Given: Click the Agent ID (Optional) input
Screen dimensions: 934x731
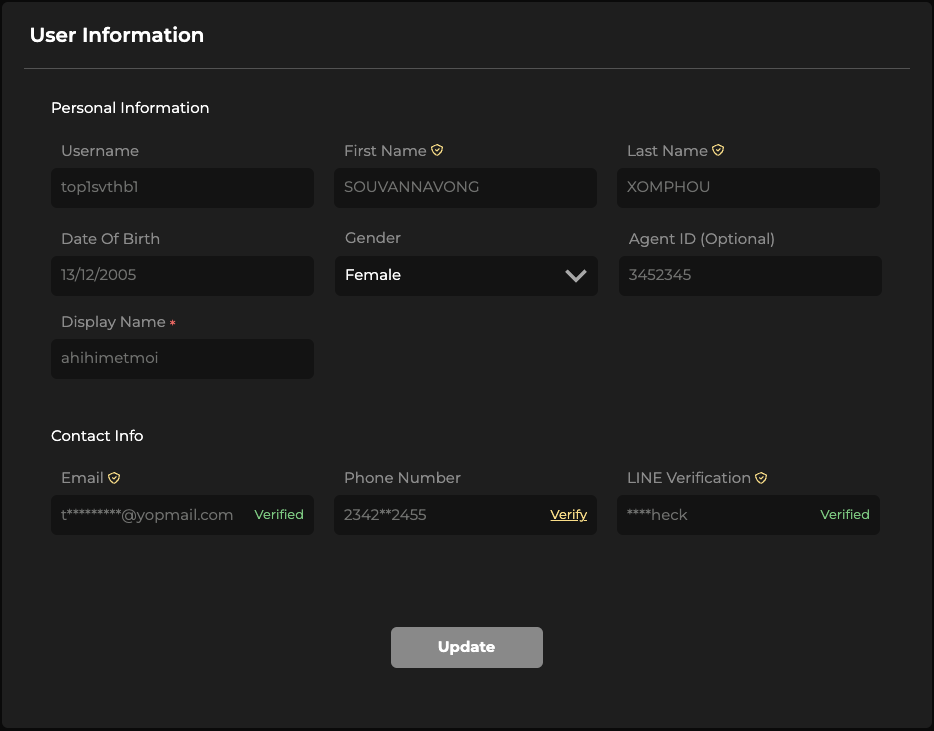Looking at the screenshot, I should (x=750, y=275).
